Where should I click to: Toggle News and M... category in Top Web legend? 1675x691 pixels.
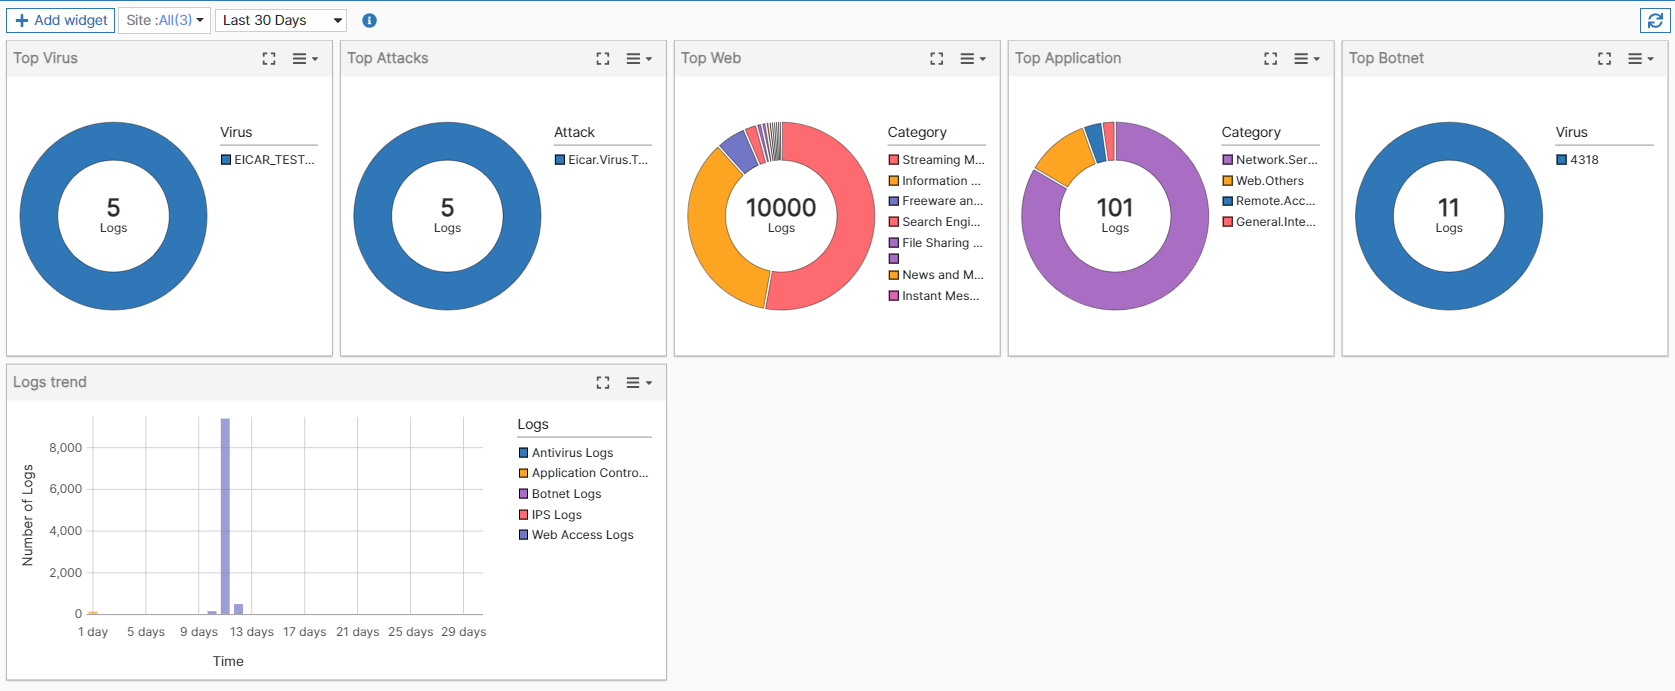(x=937, y=275)
